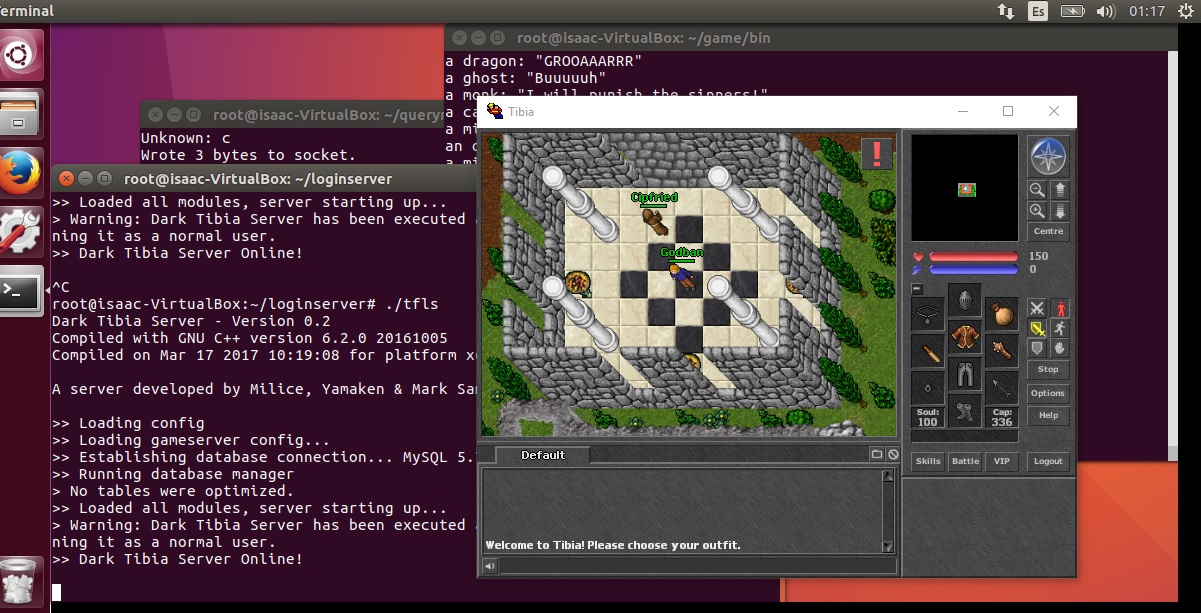The height and width of the screenshot is (613, 1201).
Task: Zoom in the Tibia minimap
Action: [x=1037, y=211]
